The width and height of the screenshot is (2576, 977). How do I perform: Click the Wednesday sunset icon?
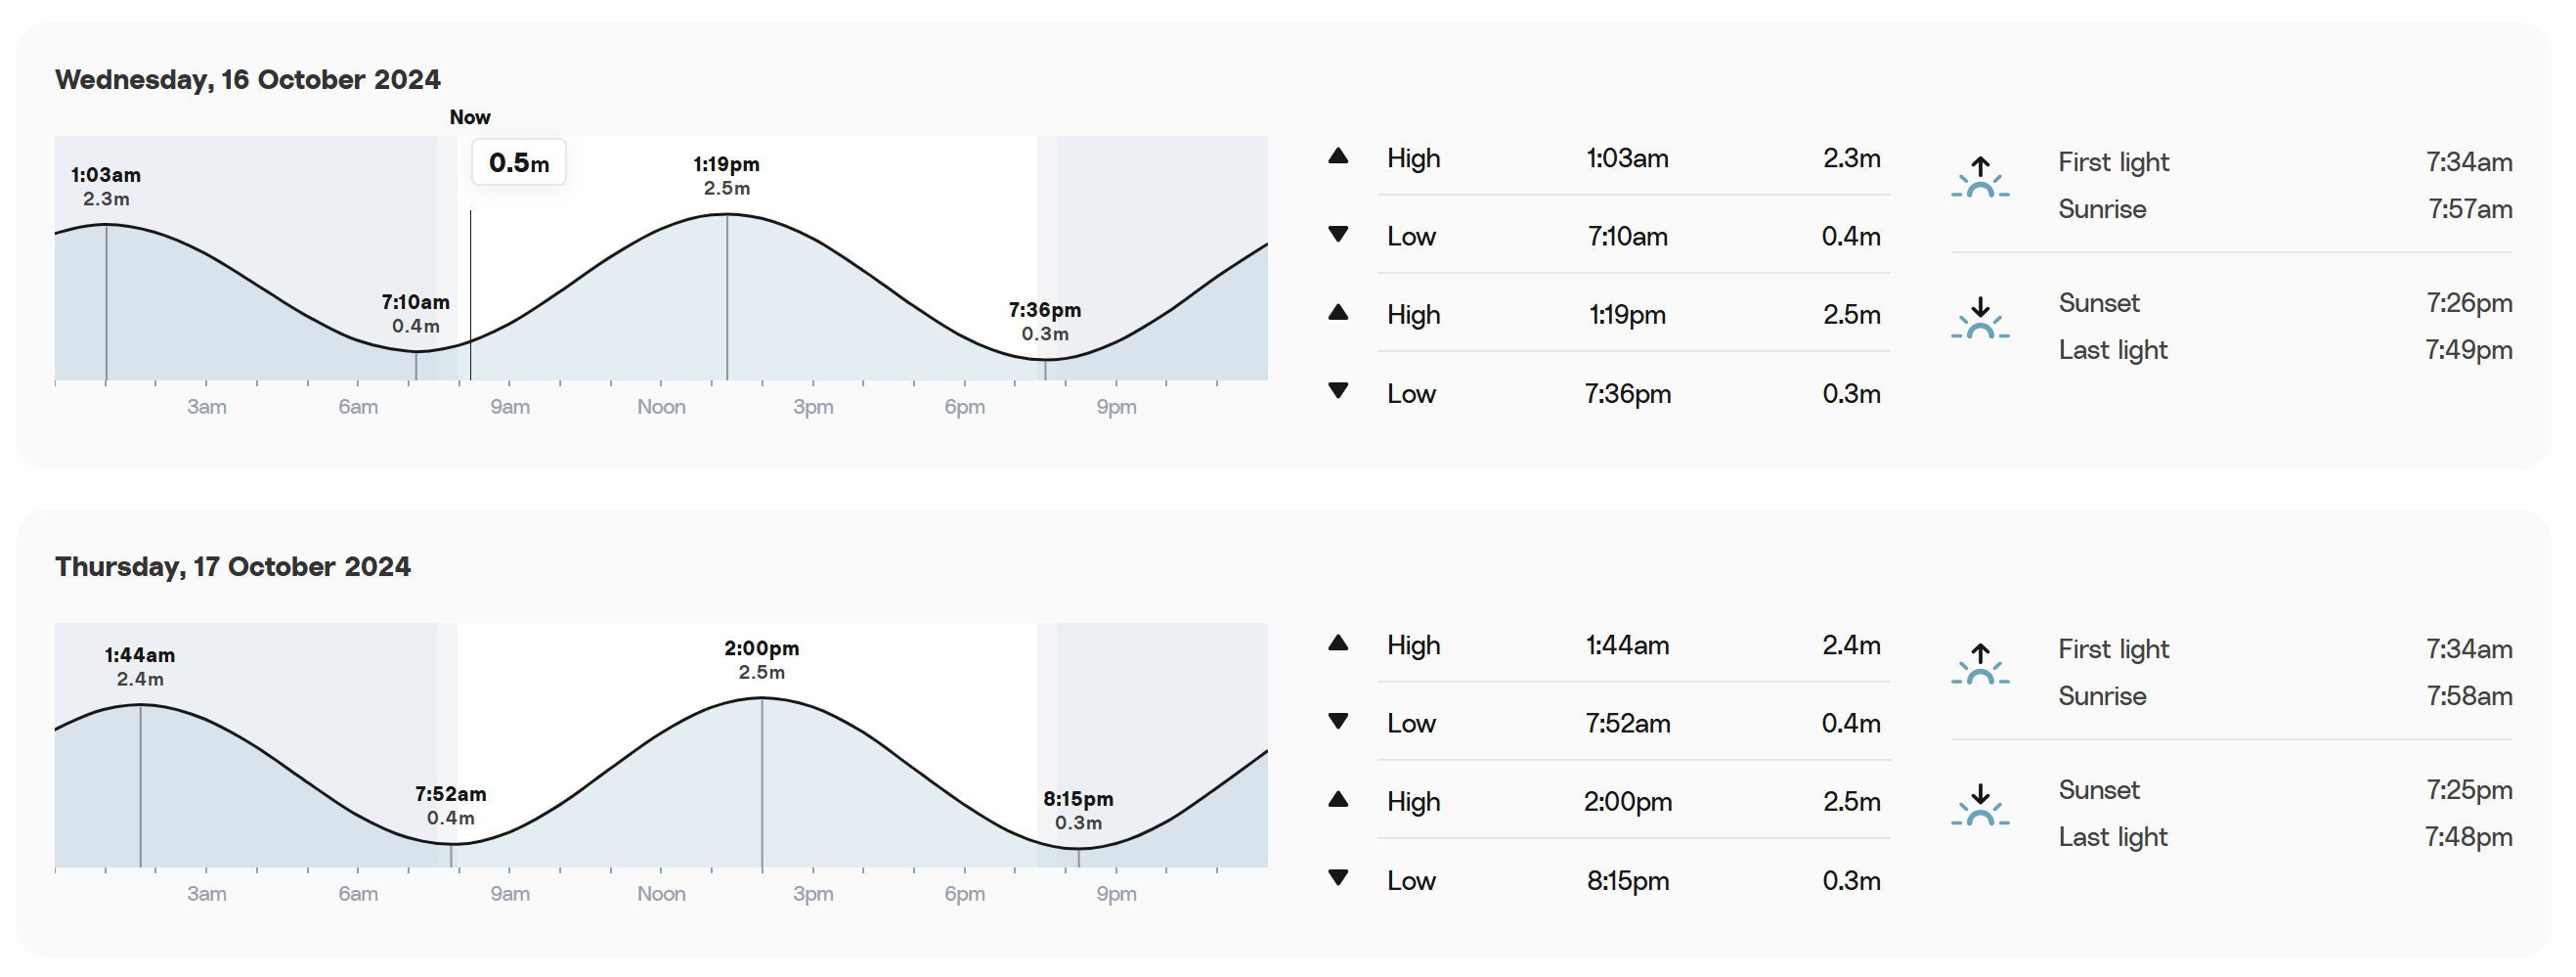click(1979, 318)
